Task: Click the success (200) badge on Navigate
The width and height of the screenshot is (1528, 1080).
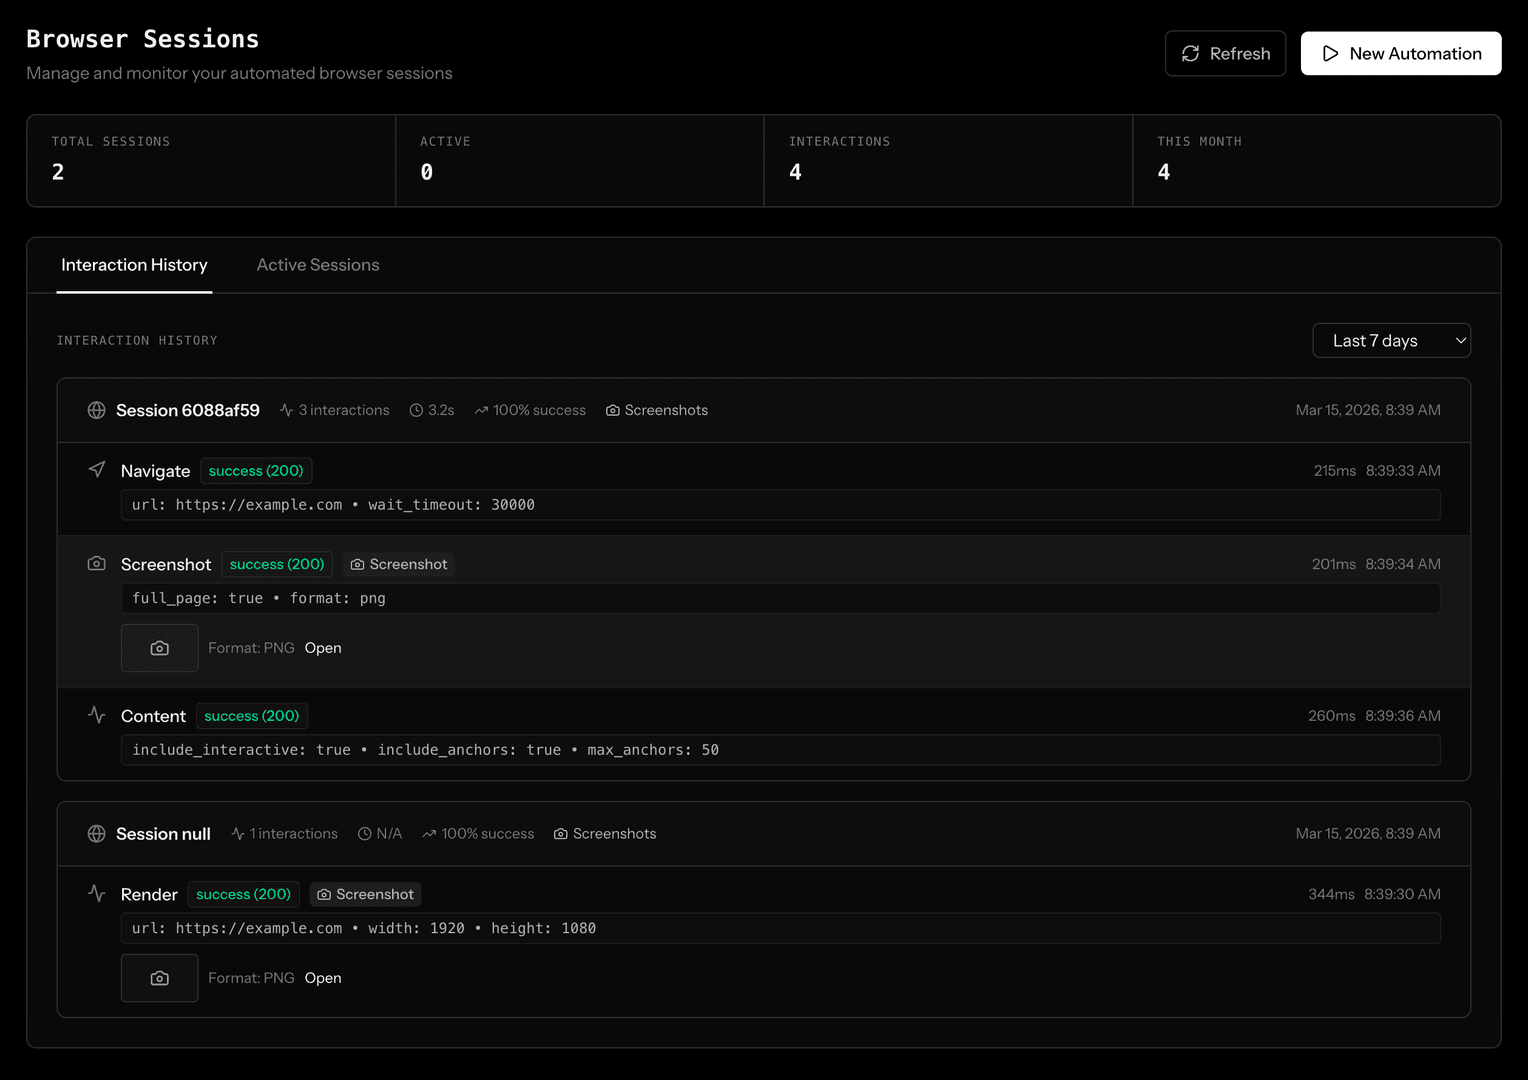Action: tap(256, 470)
